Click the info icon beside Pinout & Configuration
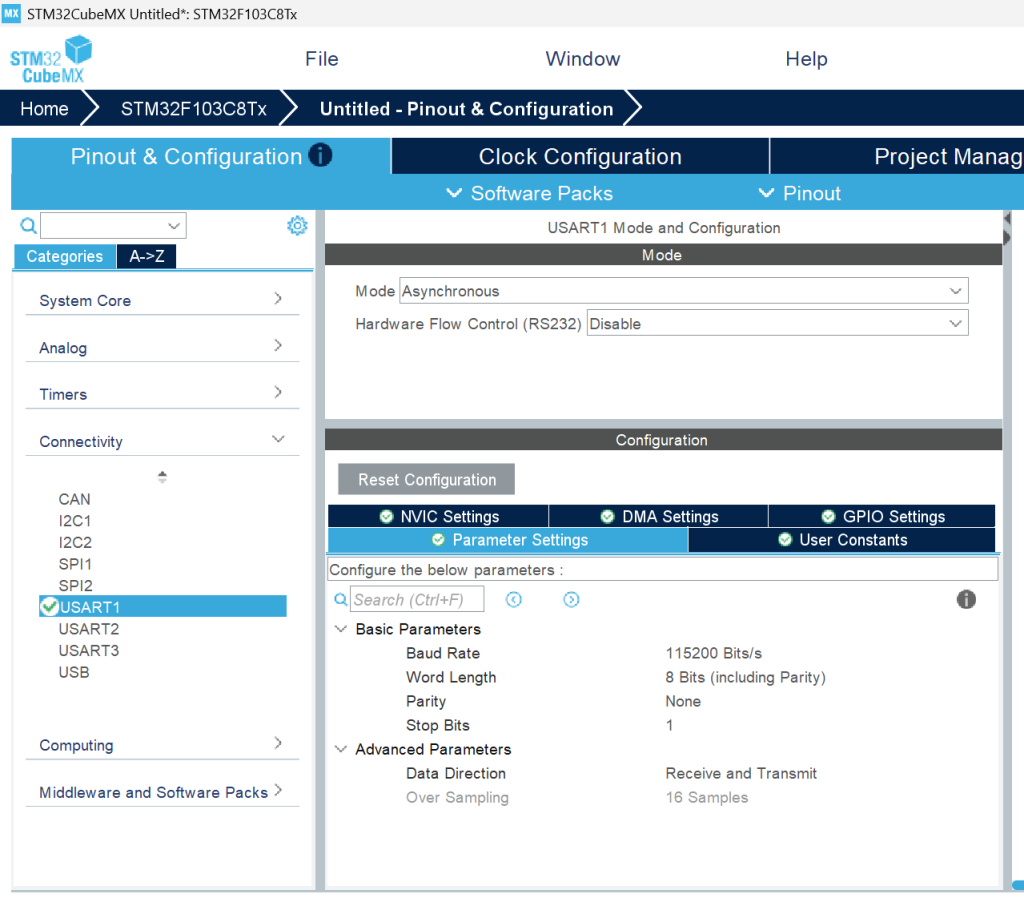The image size is (1024, 898). click(x=320, y=155)
